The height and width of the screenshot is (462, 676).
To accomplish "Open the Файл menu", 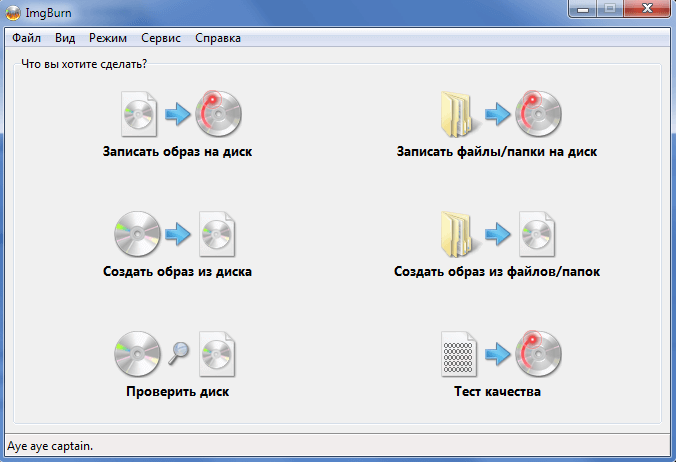I will pyautogui.click(x=27, y=38).
